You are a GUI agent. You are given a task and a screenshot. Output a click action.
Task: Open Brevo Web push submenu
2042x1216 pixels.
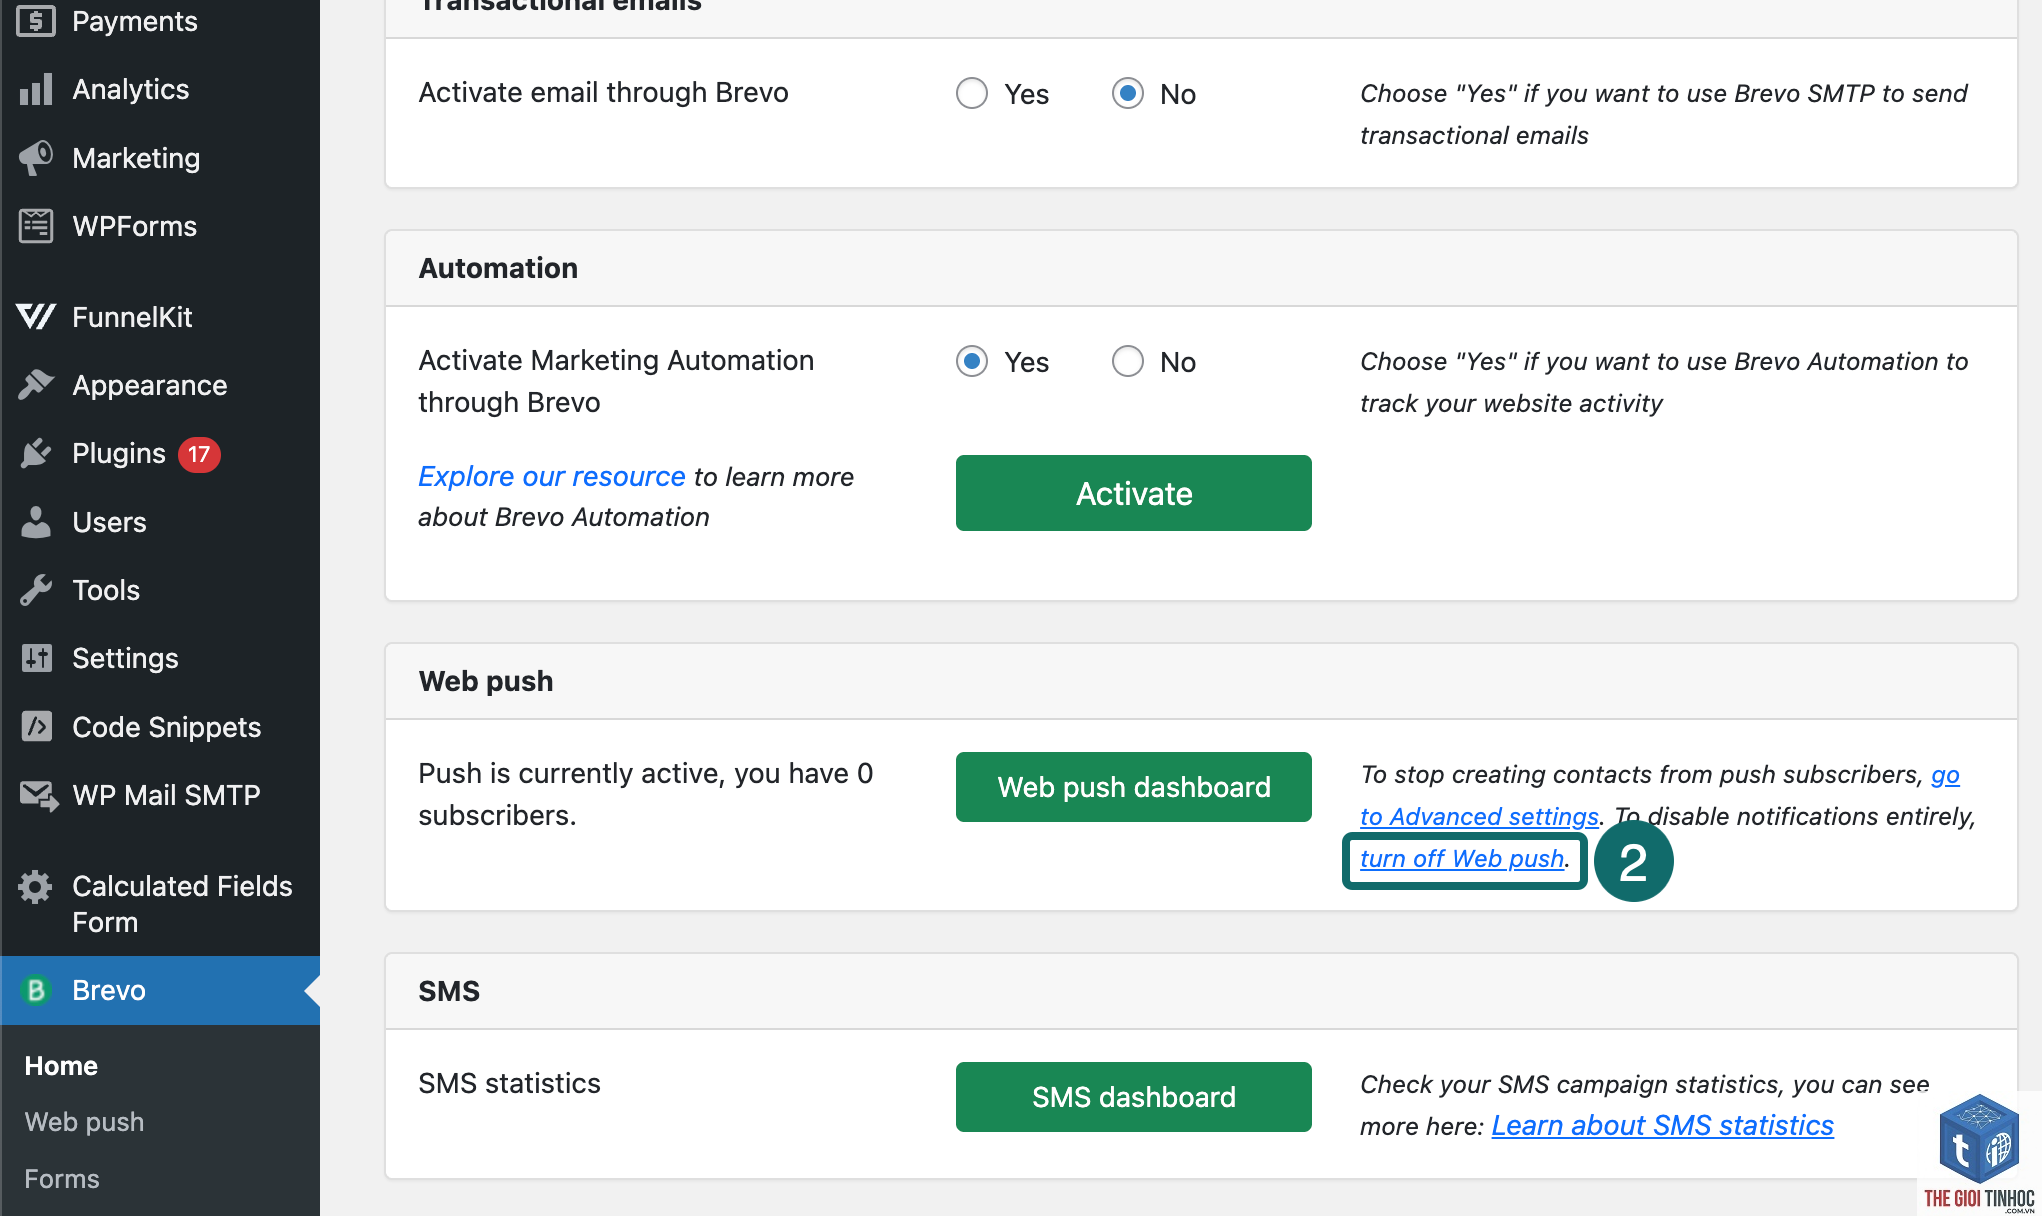point(84,1122)
